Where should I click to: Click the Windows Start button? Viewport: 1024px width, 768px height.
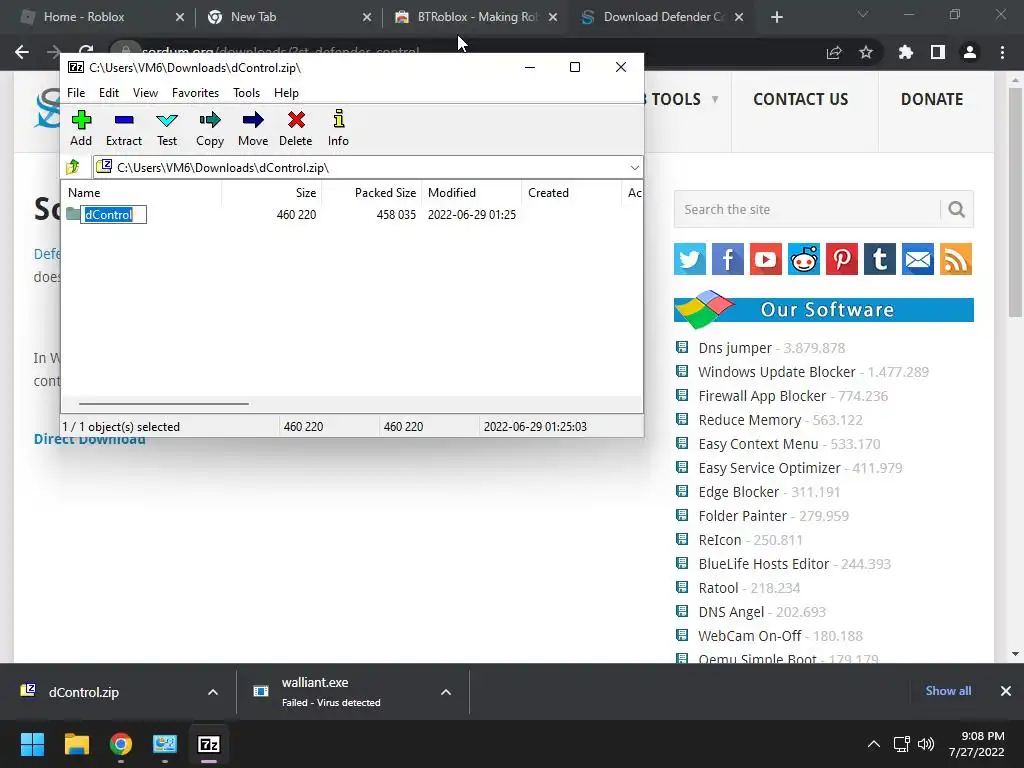[32, 744]
